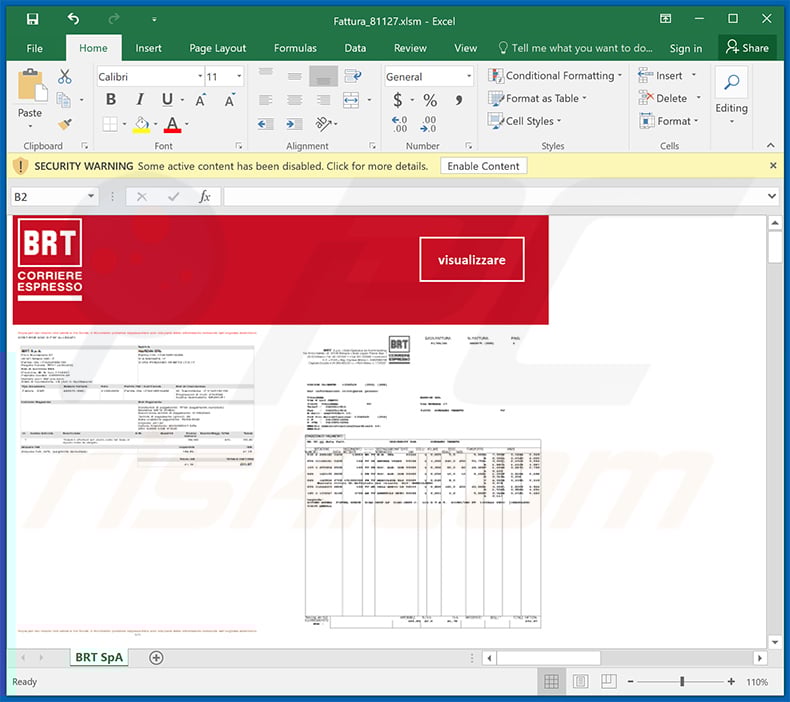Decrease decimal places
790x702 pixels.
click(428, 124)
